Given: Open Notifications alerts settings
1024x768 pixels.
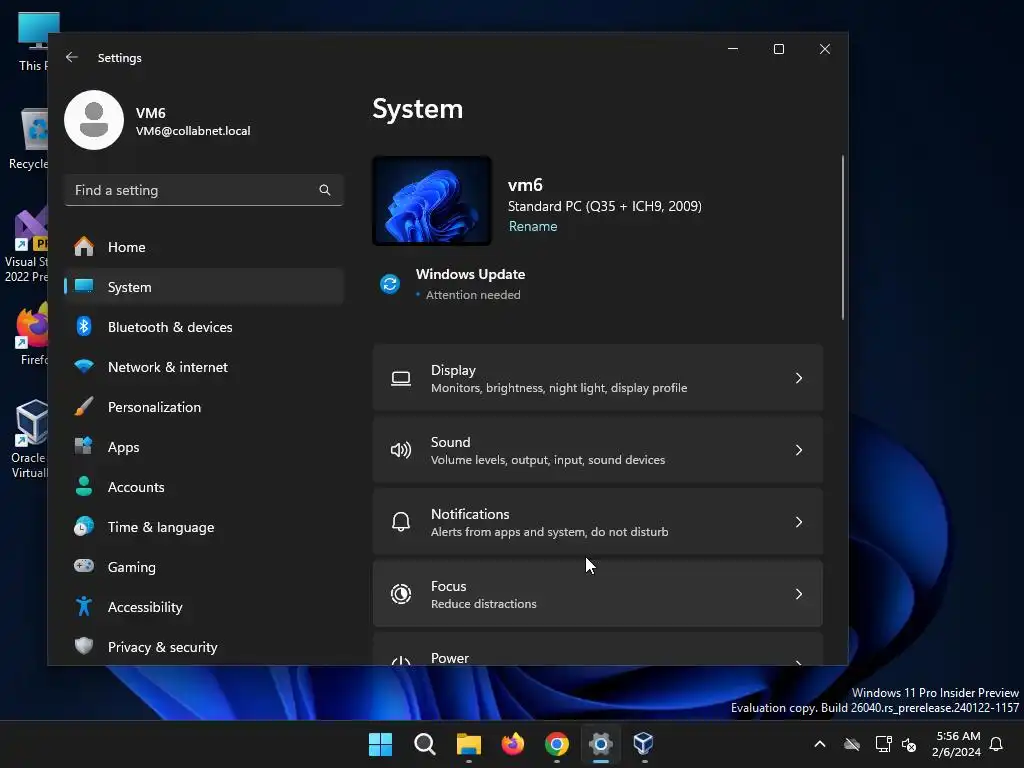Looking at the screenshot, I should (x=598, y=522).
